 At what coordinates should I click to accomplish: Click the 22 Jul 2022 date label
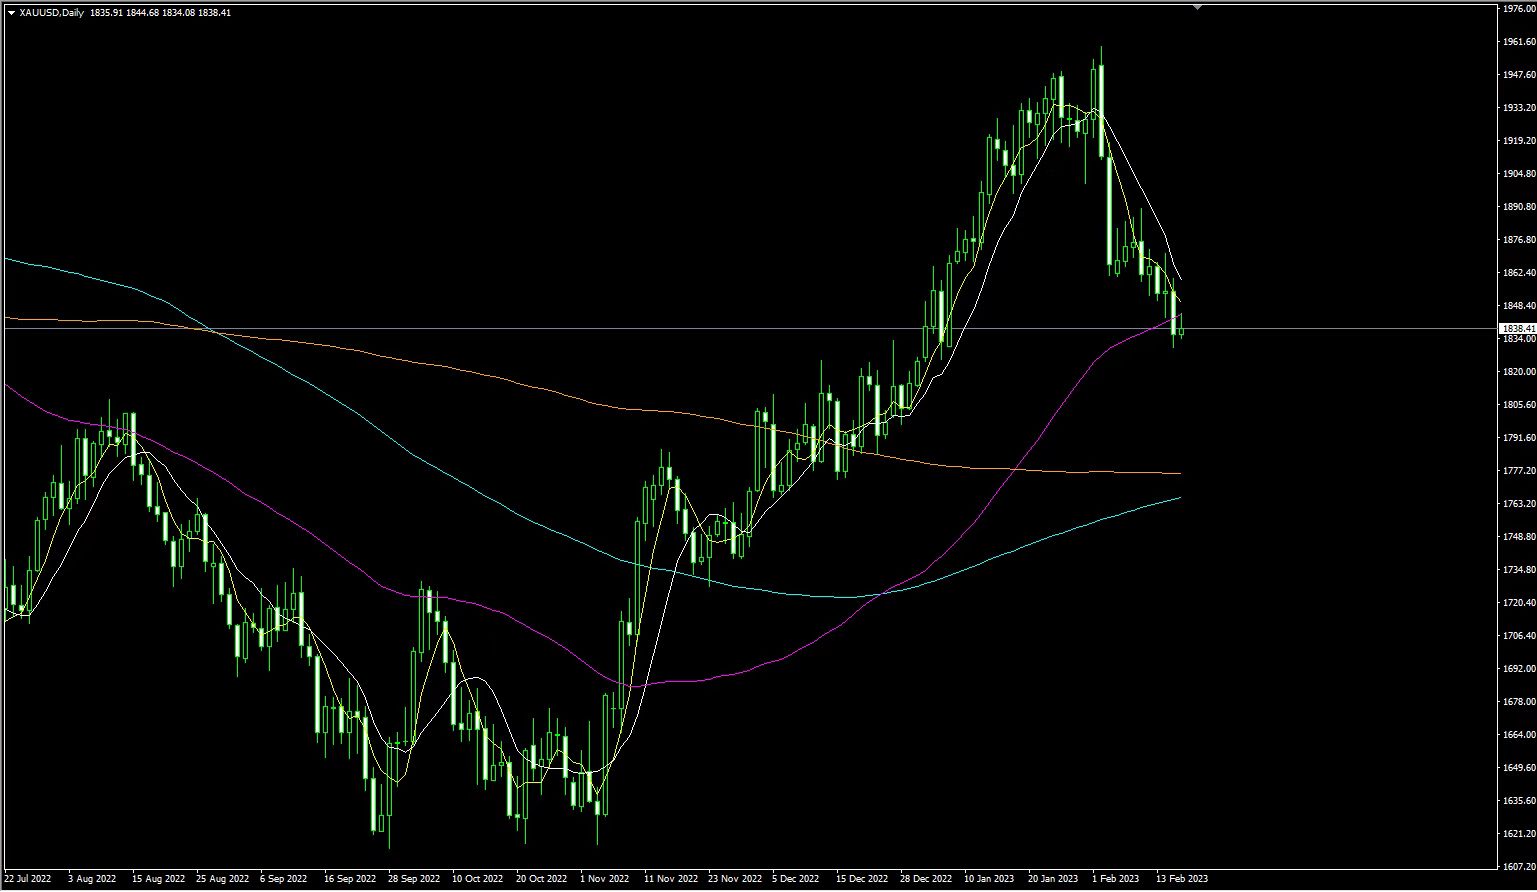[x=28, y=879]
